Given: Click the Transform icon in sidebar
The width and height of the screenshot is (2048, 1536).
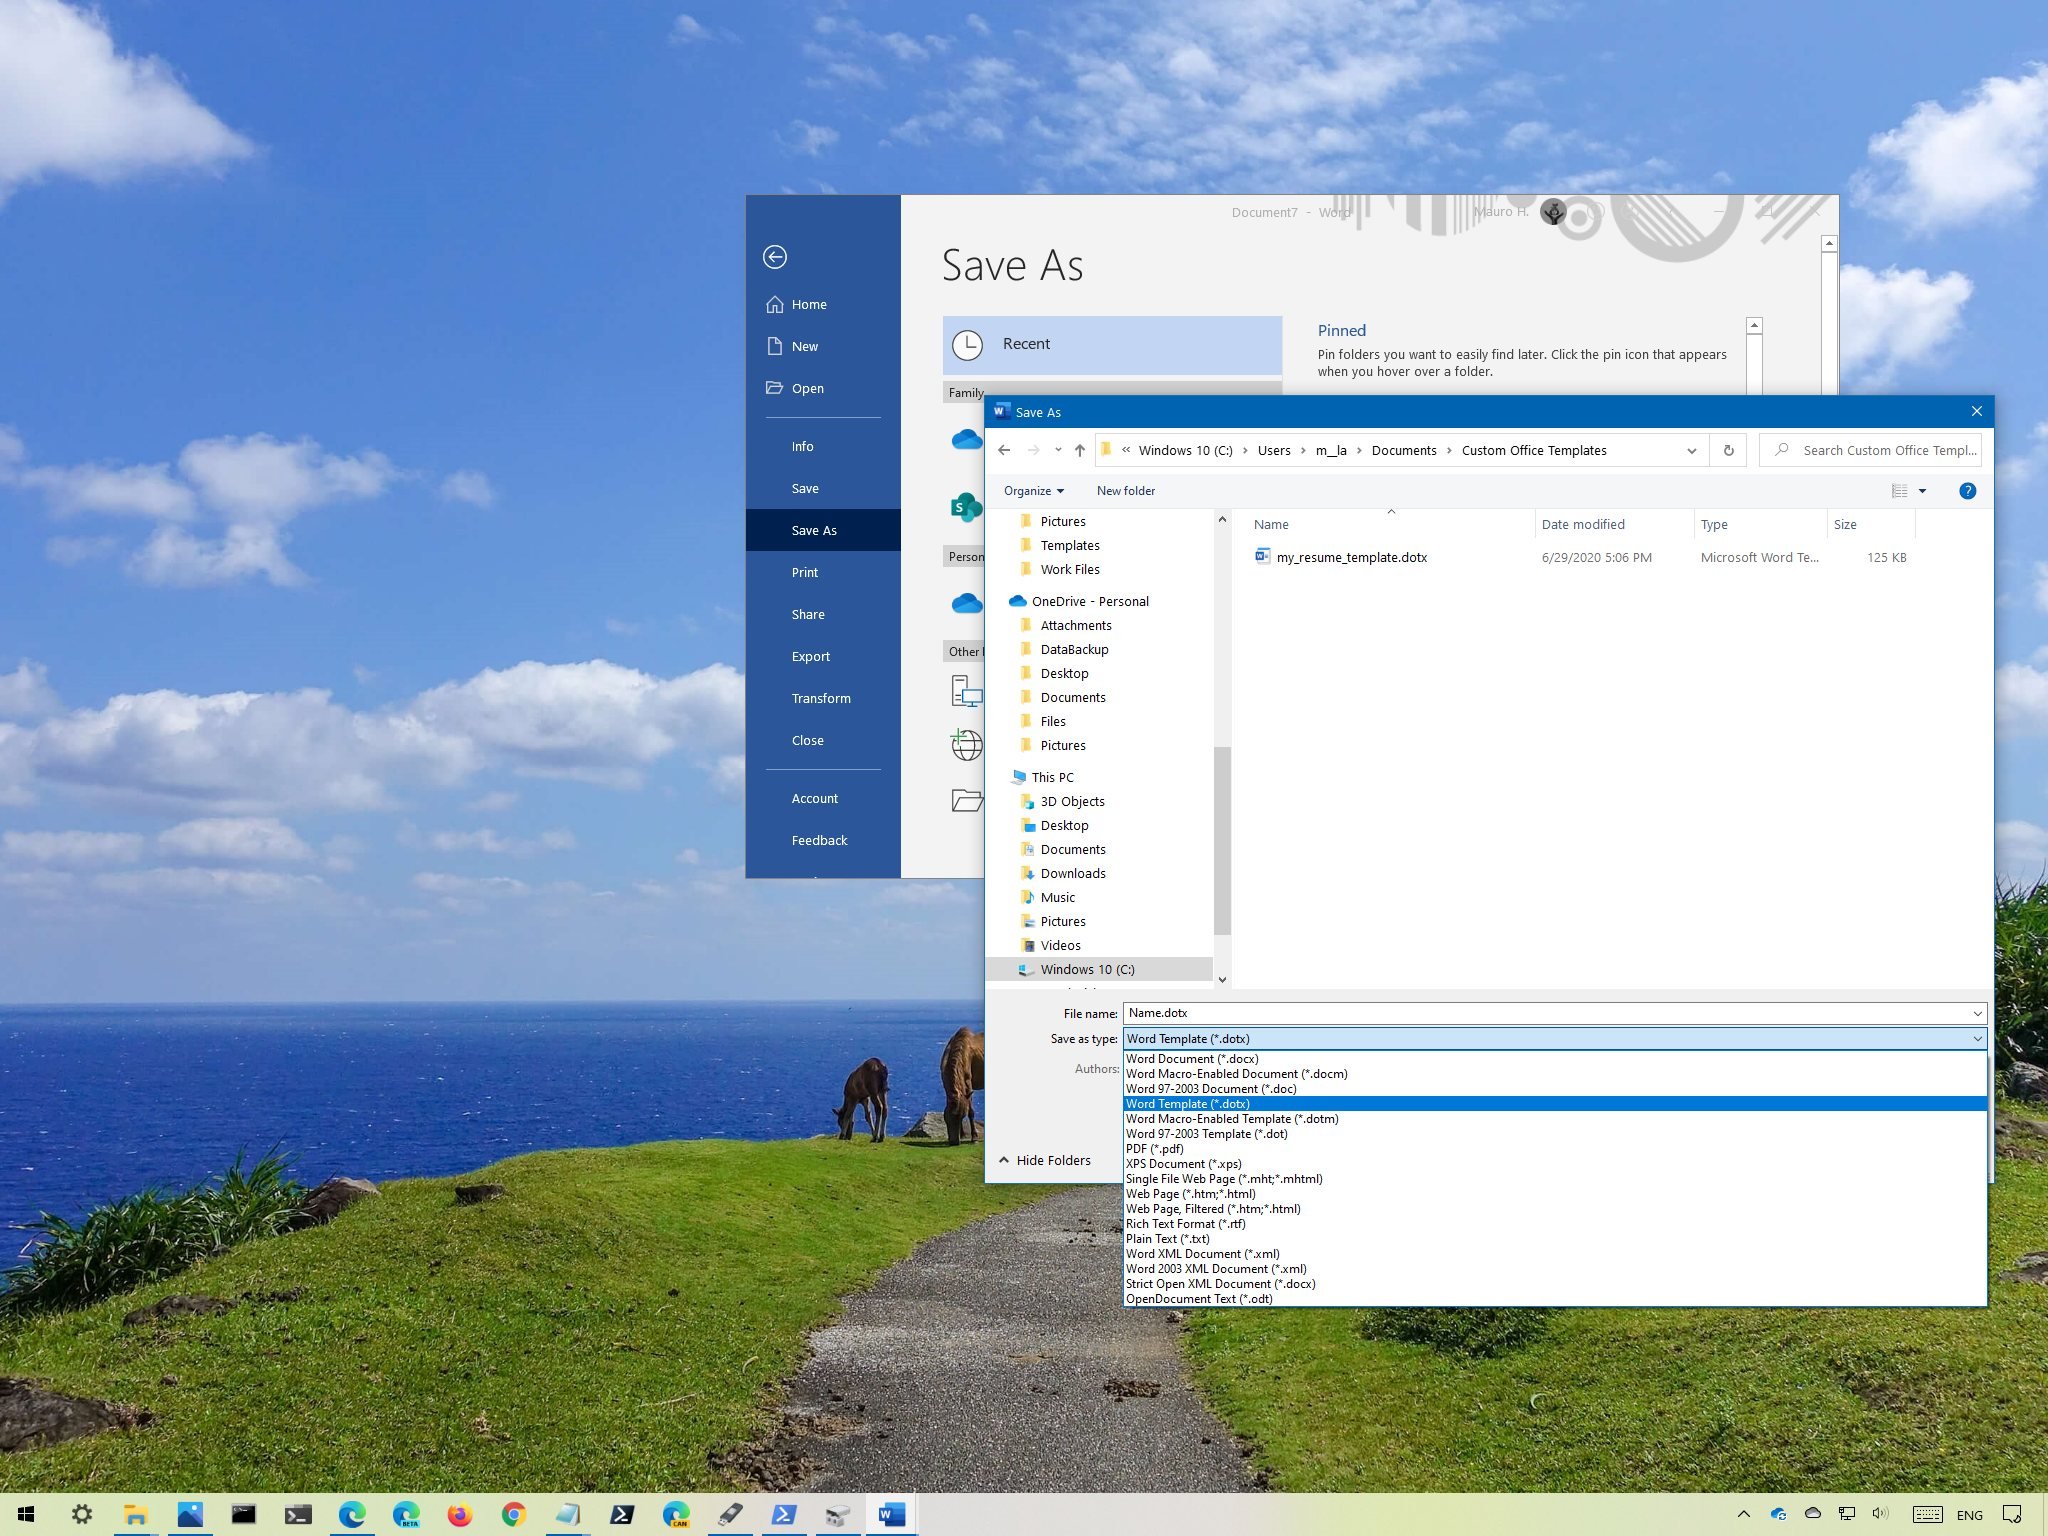Looking at the screenshot, I should [x=822, y=697].
